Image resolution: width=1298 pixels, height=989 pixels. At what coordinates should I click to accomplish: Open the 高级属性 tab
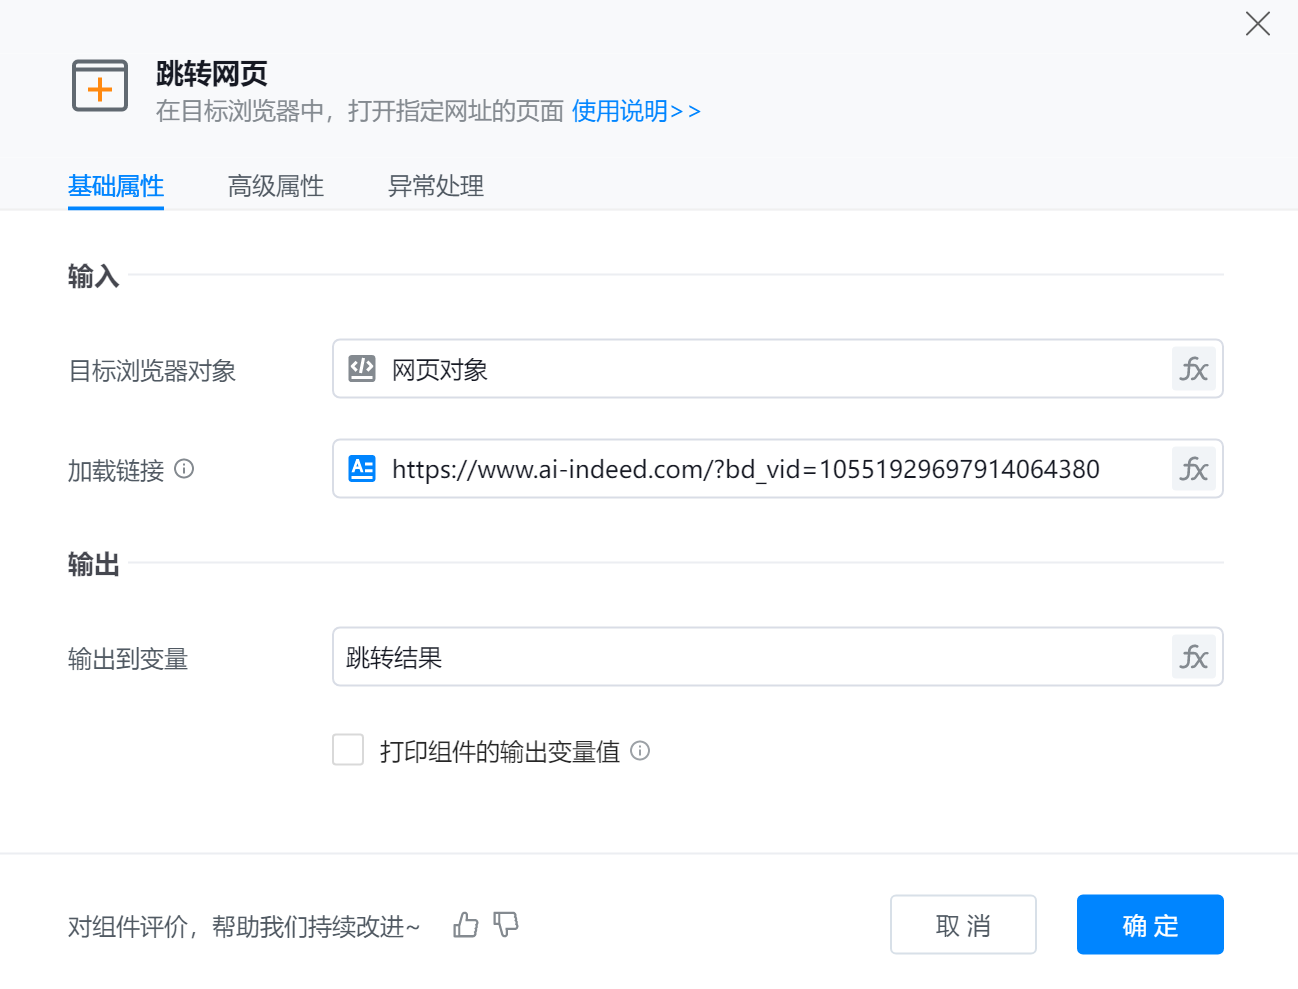276,186
